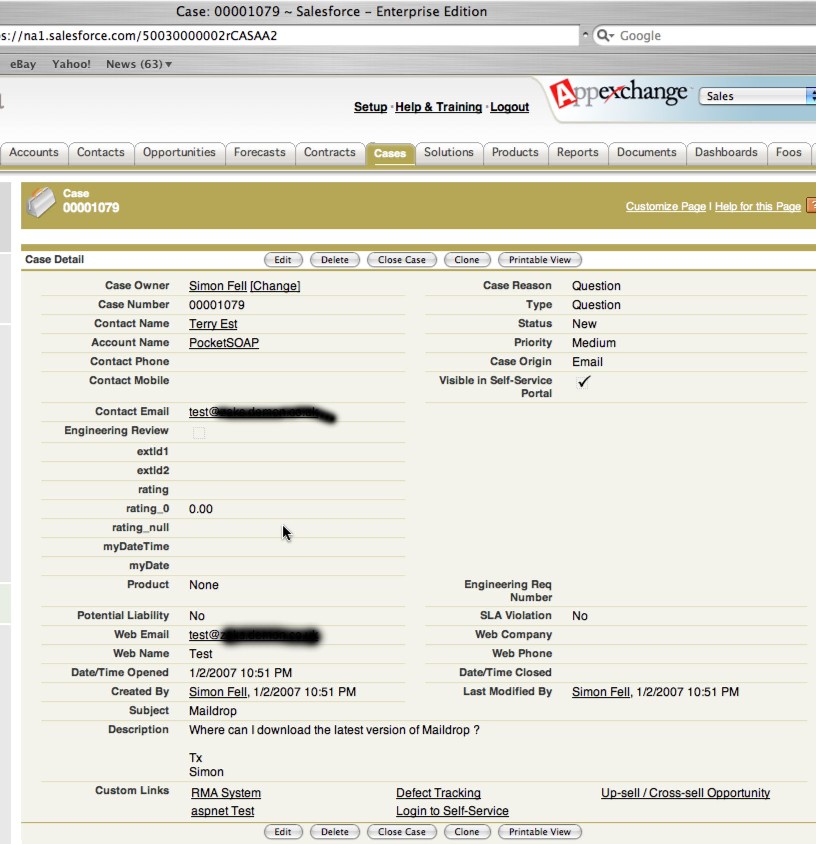Click the top Edit button
The width and height of the screenshot is (816, 844).
283,259
